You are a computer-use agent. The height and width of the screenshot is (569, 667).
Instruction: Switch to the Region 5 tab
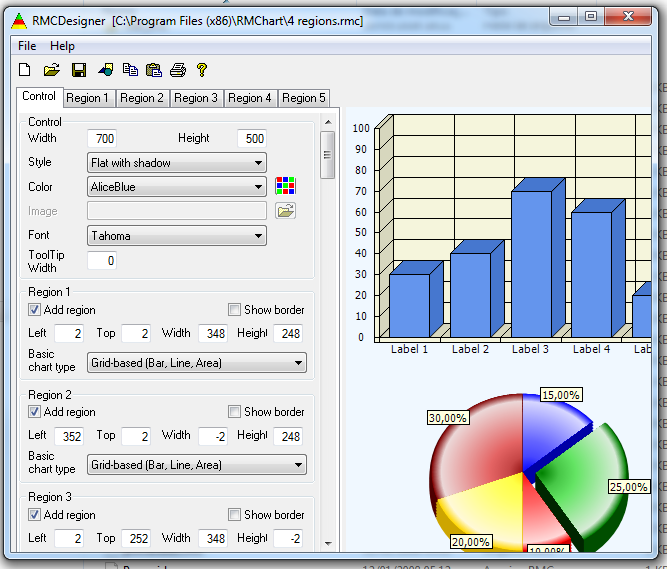pyautogui.click(x=304, y=98)
